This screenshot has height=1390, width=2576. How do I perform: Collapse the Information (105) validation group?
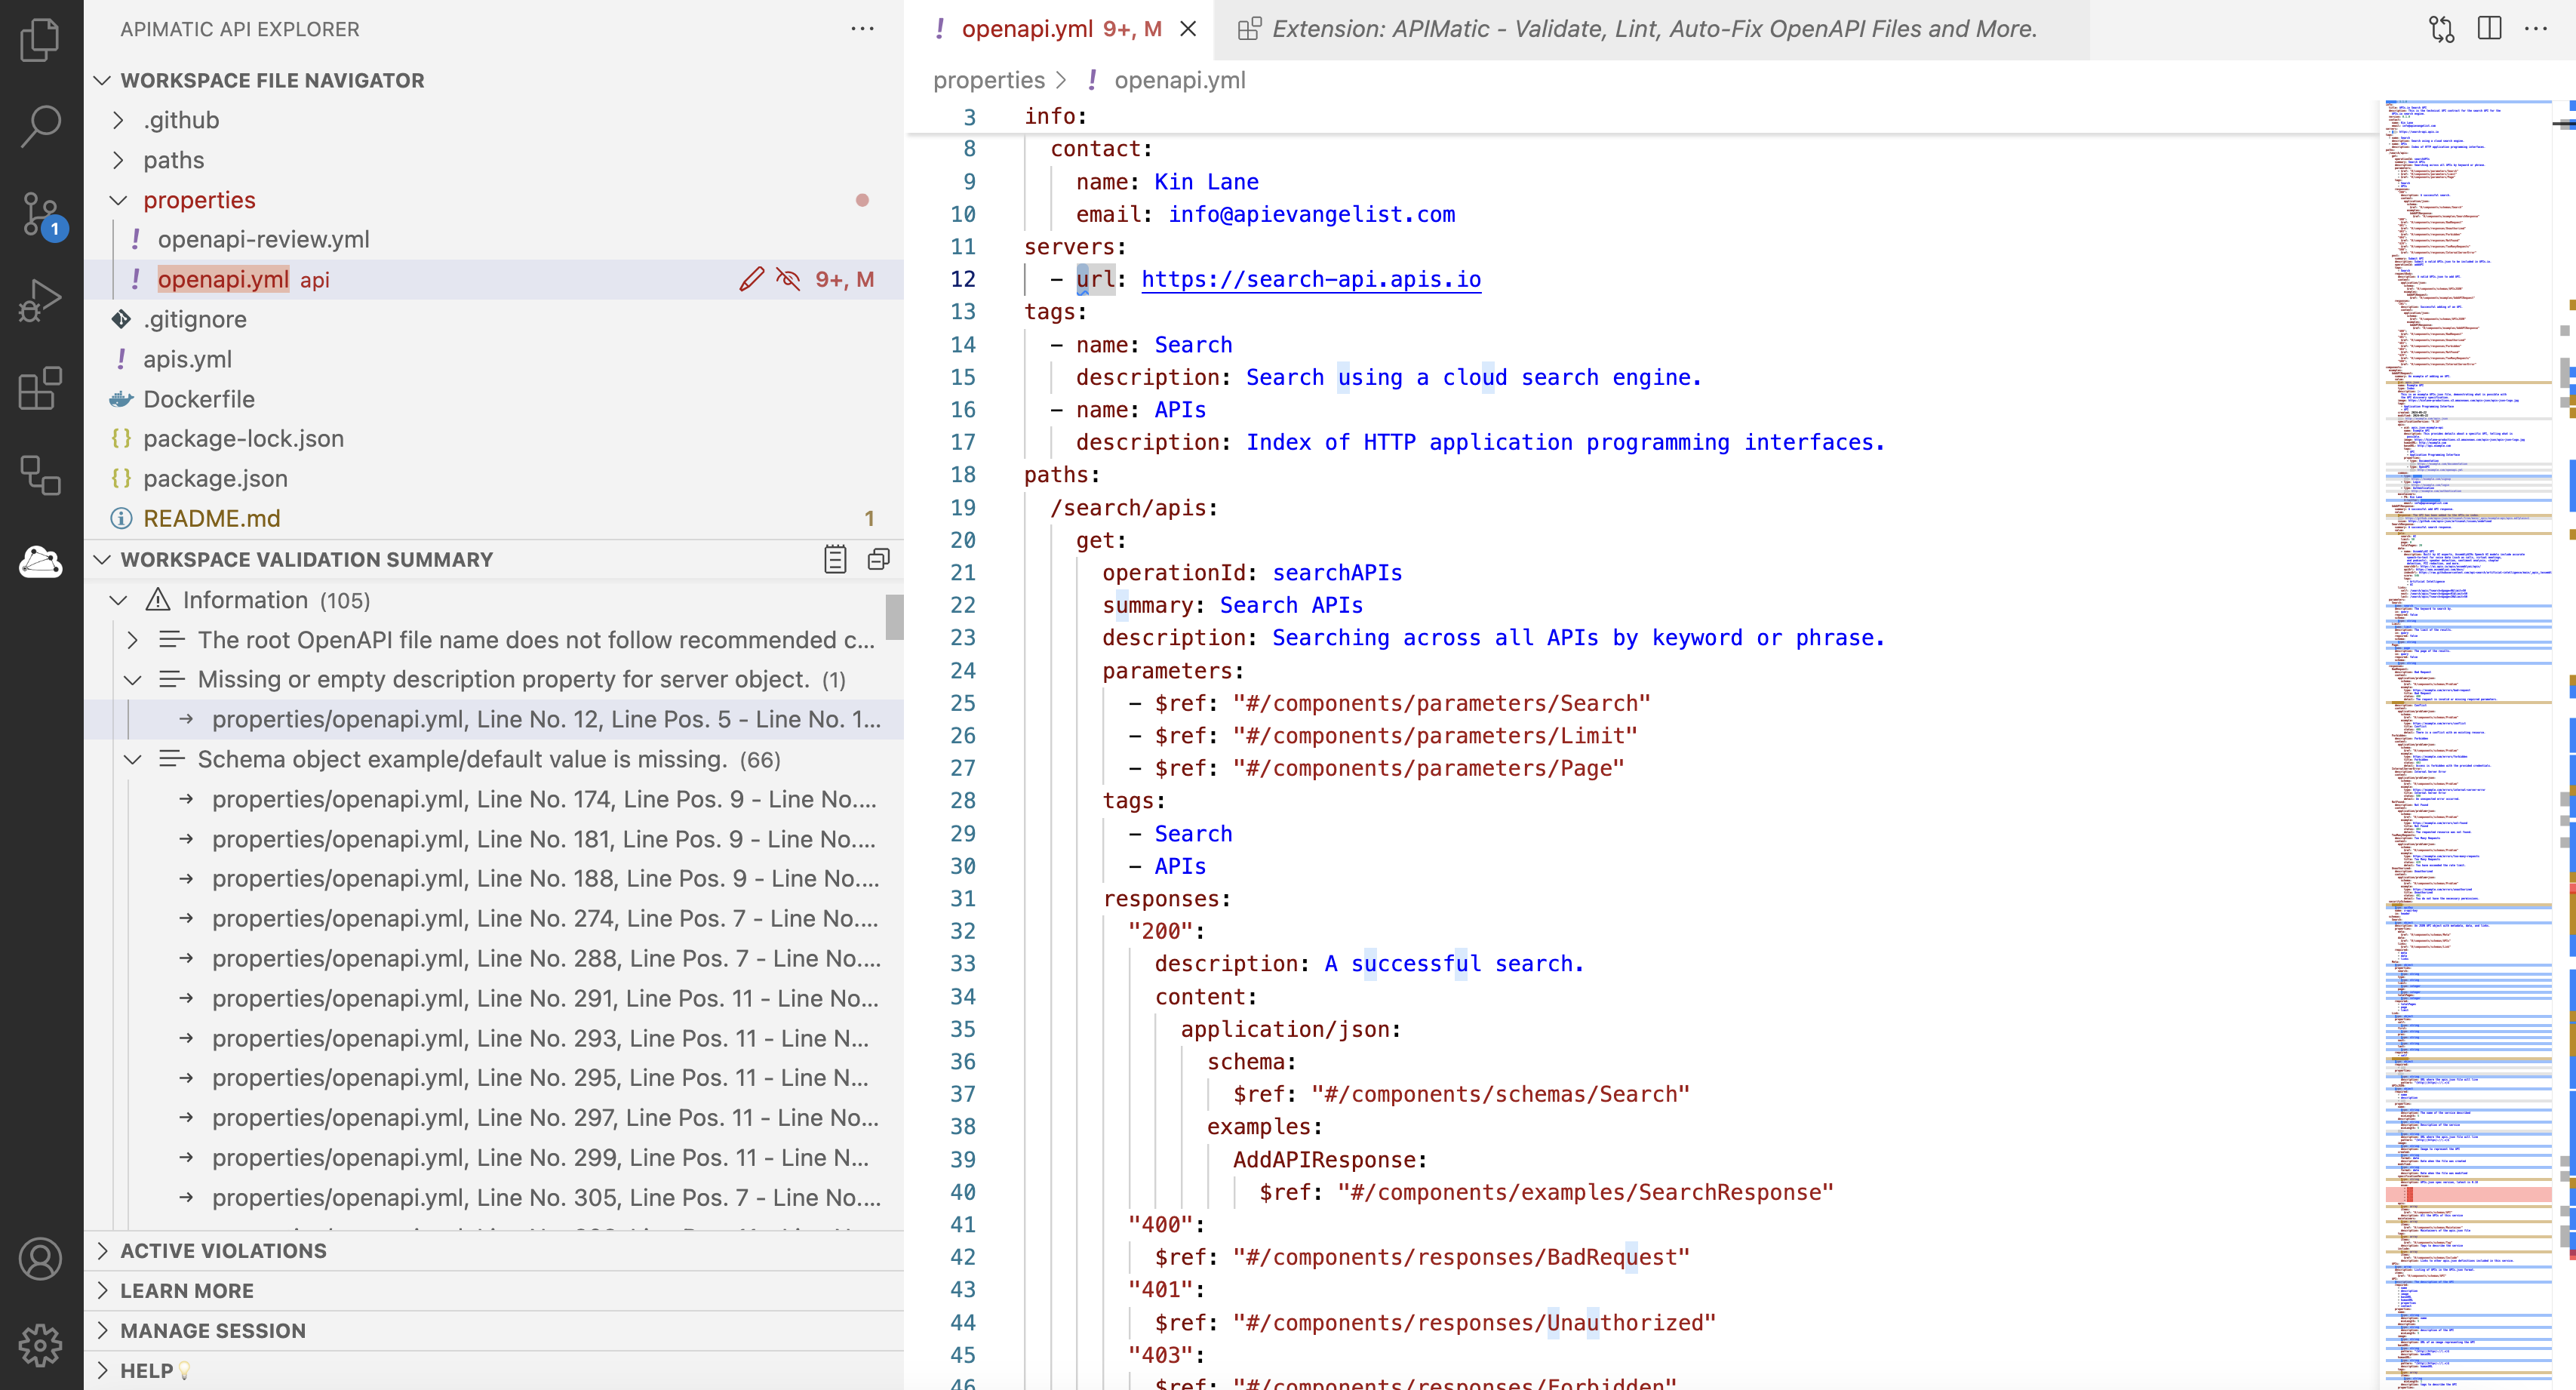[119, 600]
